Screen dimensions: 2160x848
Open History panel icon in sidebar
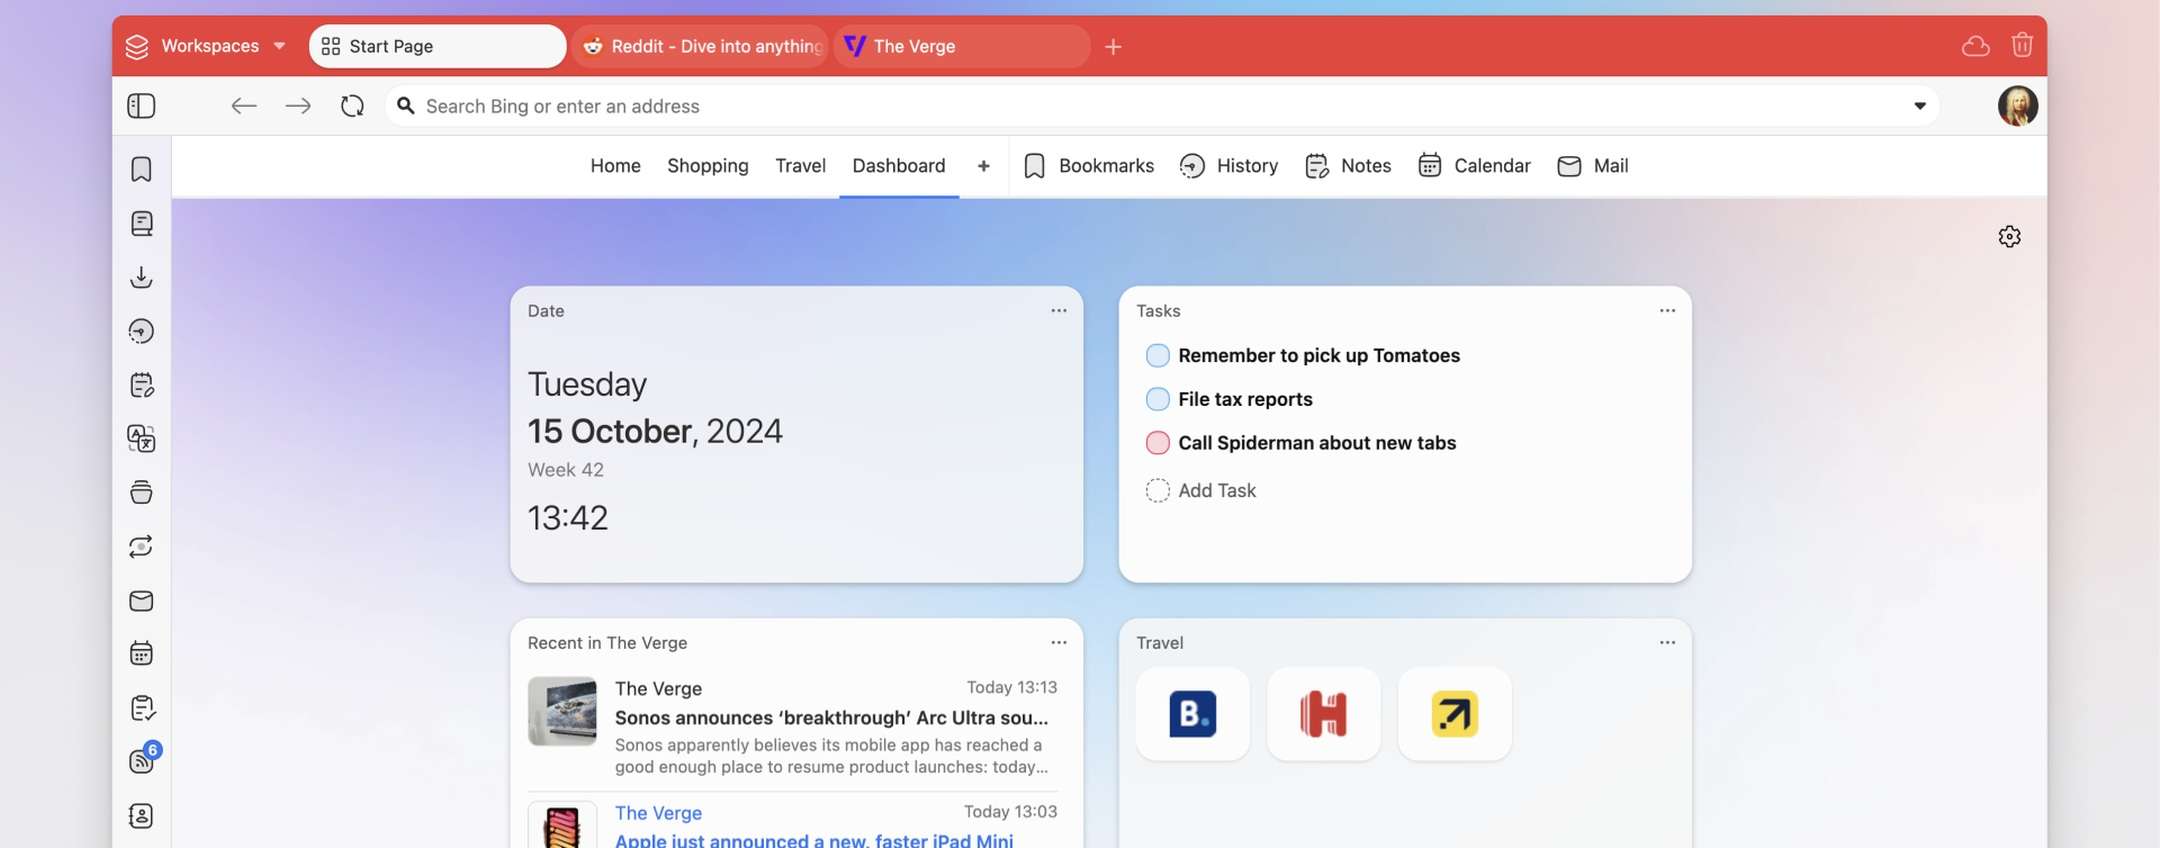click(141, 331)
